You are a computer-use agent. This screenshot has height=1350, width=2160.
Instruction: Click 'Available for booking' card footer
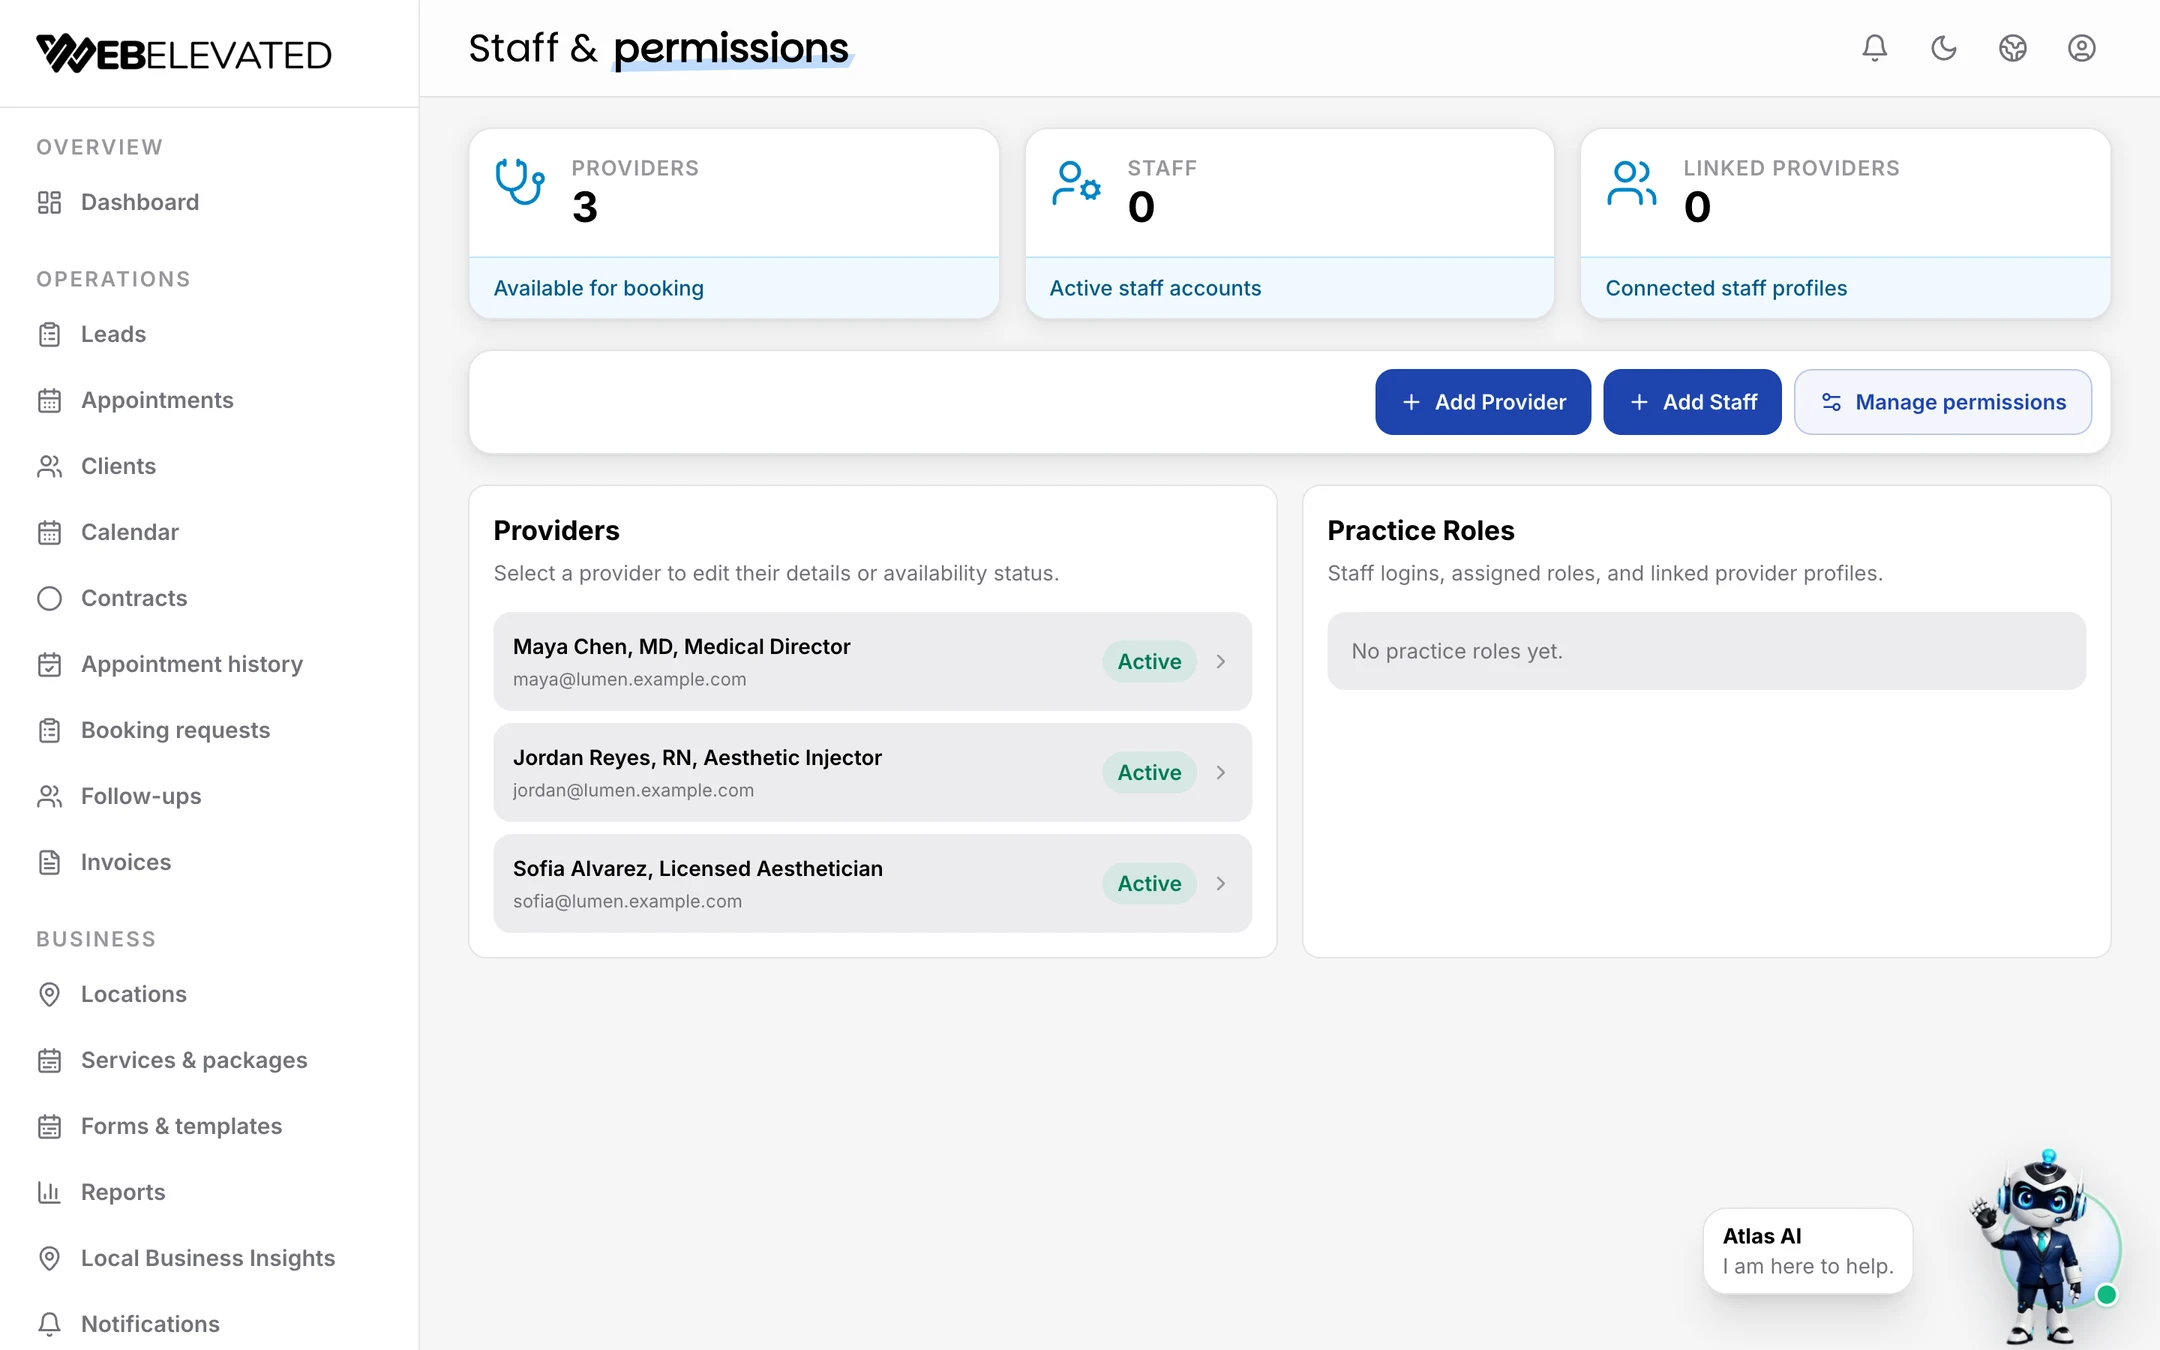pos(734,288)
